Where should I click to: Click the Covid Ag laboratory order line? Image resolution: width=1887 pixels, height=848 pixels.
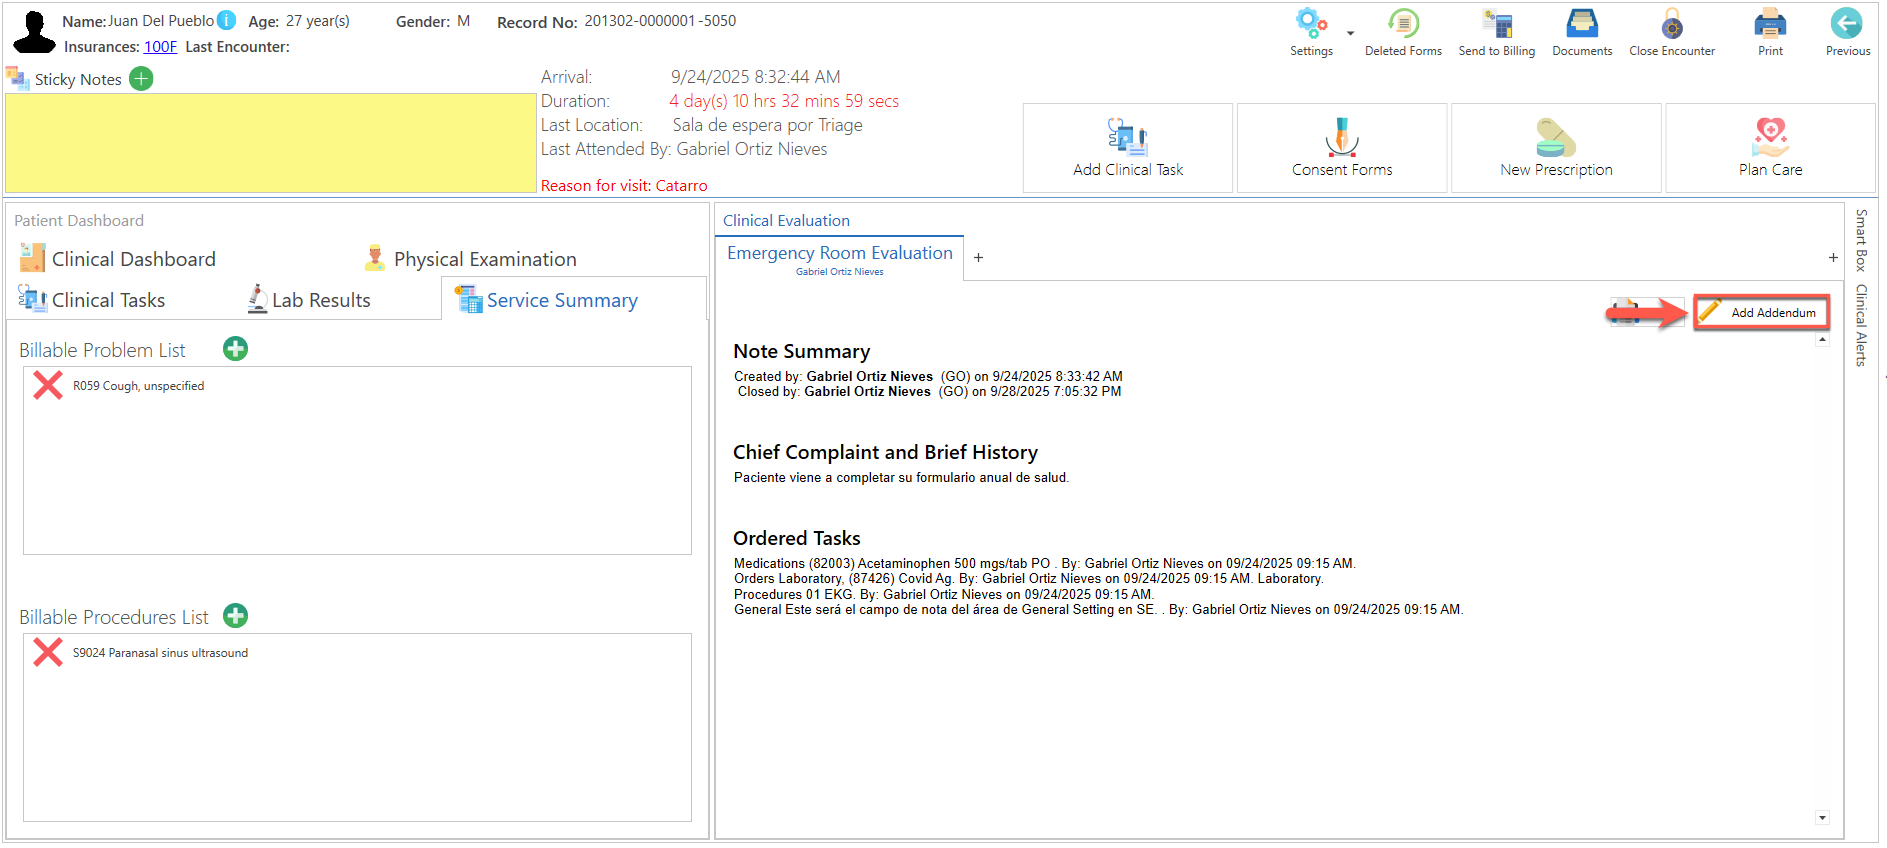[x=1028, y=579]
